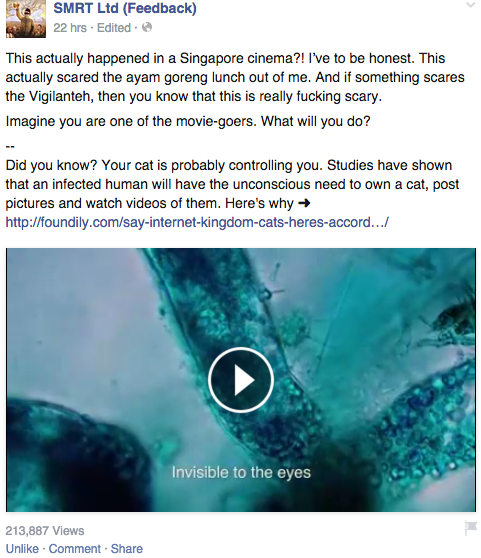This screenshot has height=558, width=481.
Task: Click Unlike under the video
Action: point(22,549)
